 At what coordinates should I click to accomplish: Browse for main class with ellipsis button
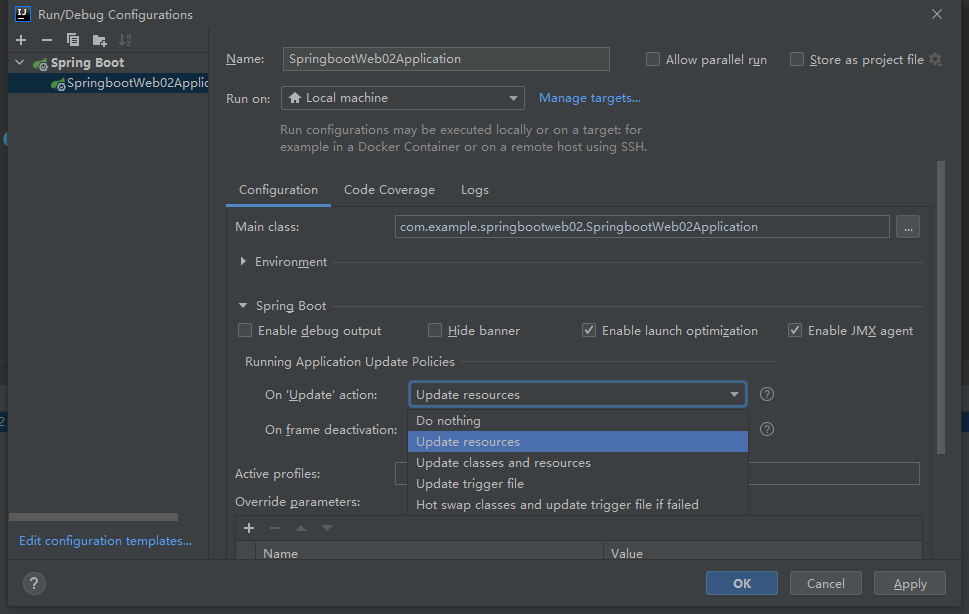point(907,227)
